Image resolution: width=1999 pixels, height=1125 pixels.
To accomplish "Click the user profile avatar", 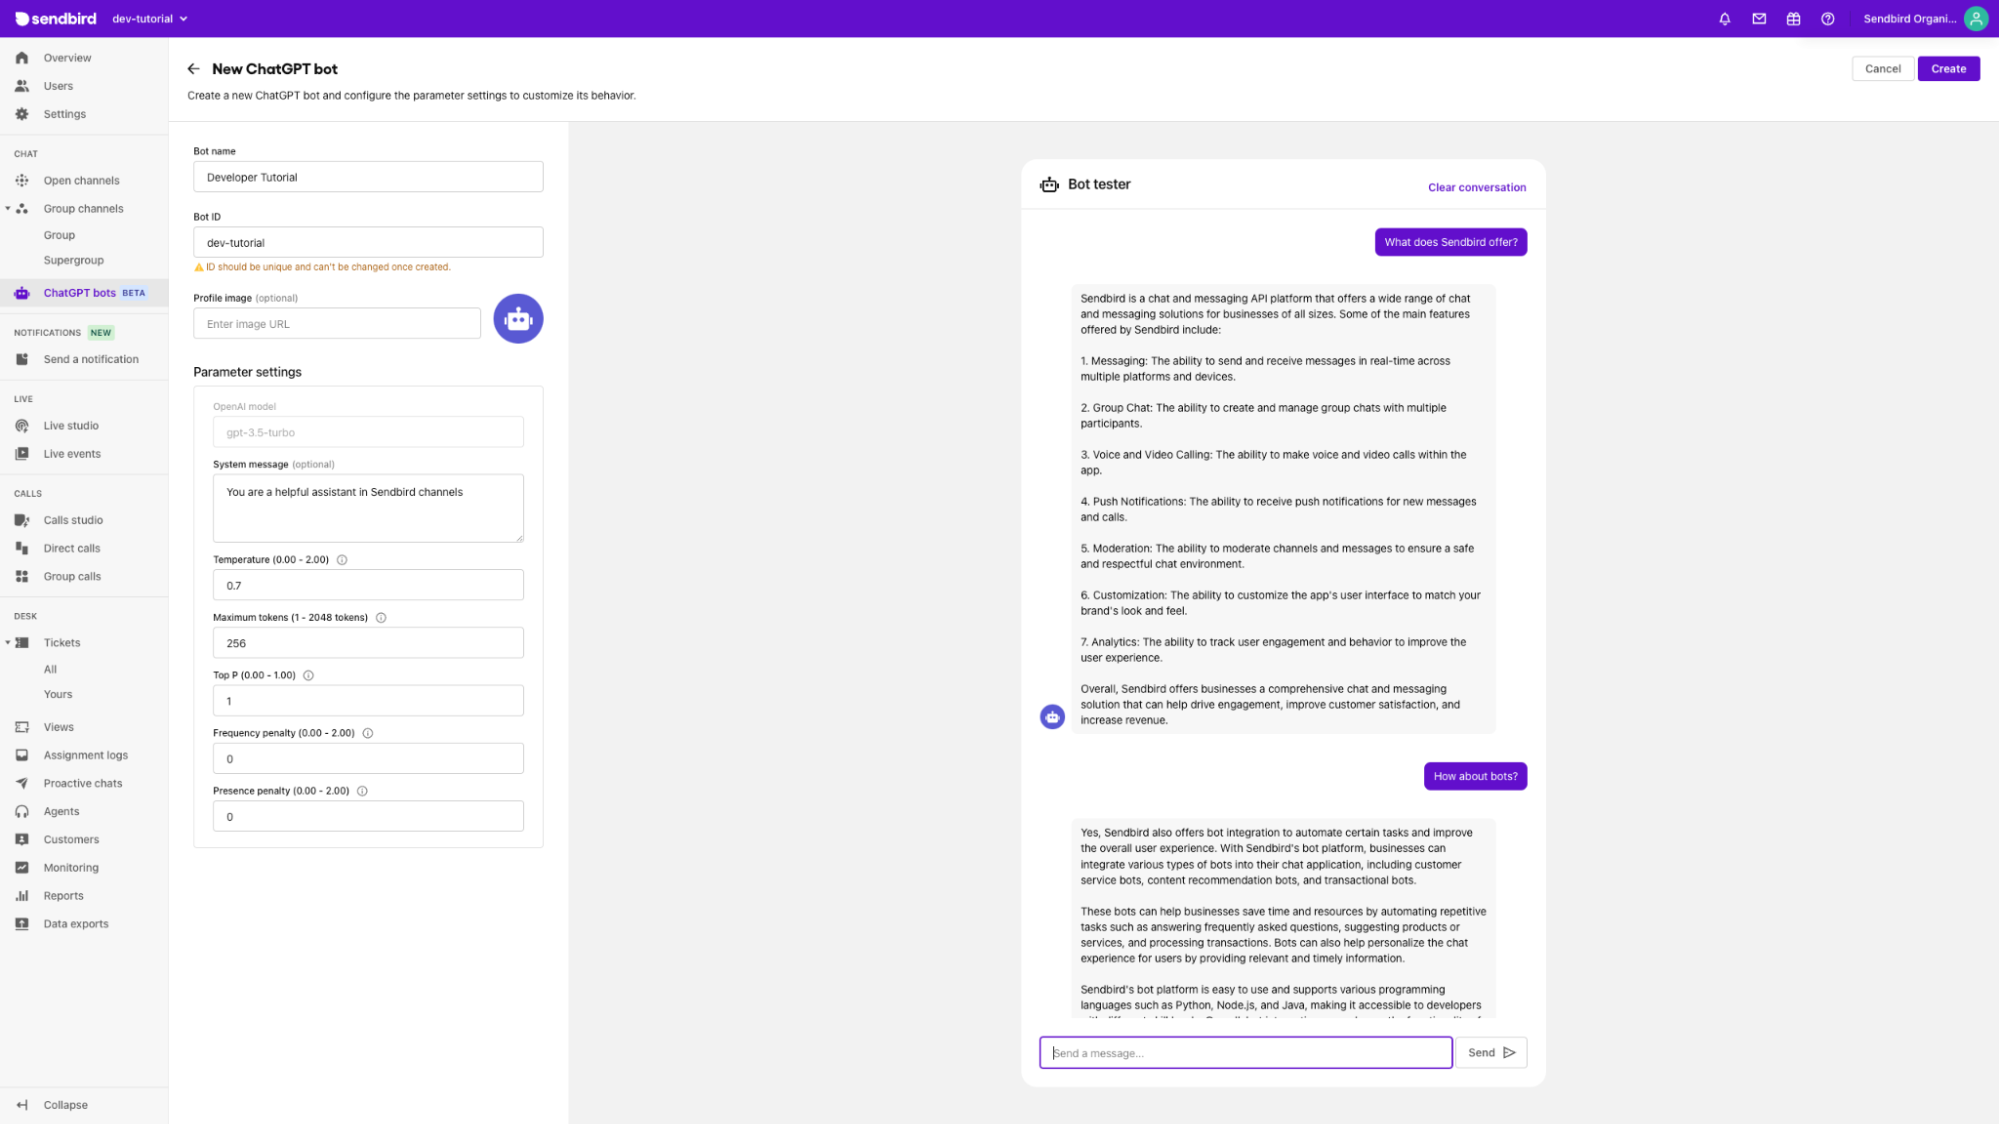I will 1976,19.
